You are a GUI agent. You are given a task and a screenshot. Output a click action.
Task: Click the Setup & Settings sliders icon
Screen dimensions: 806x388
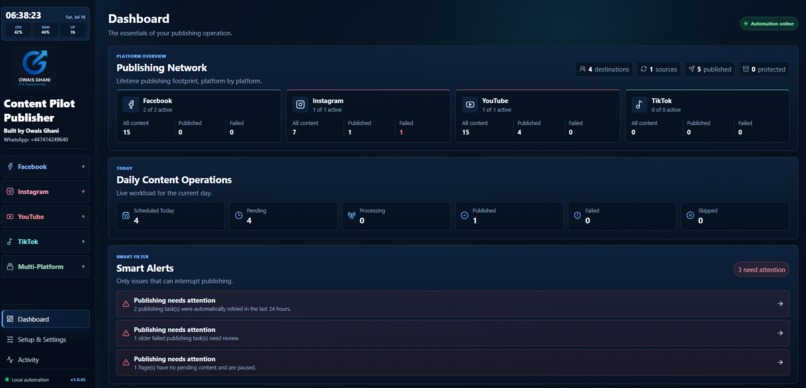10,340
